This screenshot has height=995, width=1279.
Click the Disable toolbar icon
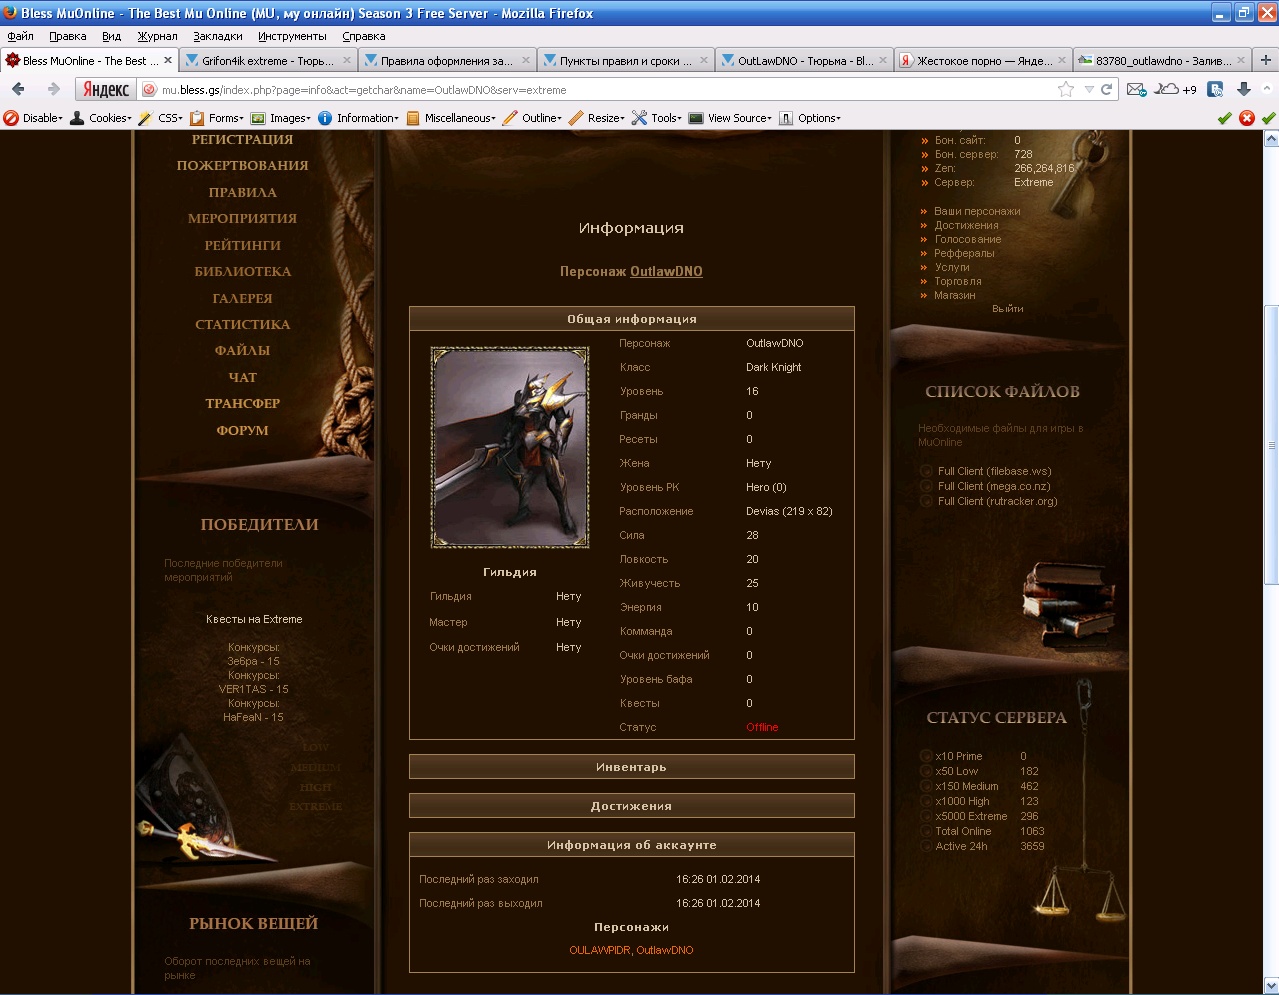pyautogui.click(x=11, y=118)
